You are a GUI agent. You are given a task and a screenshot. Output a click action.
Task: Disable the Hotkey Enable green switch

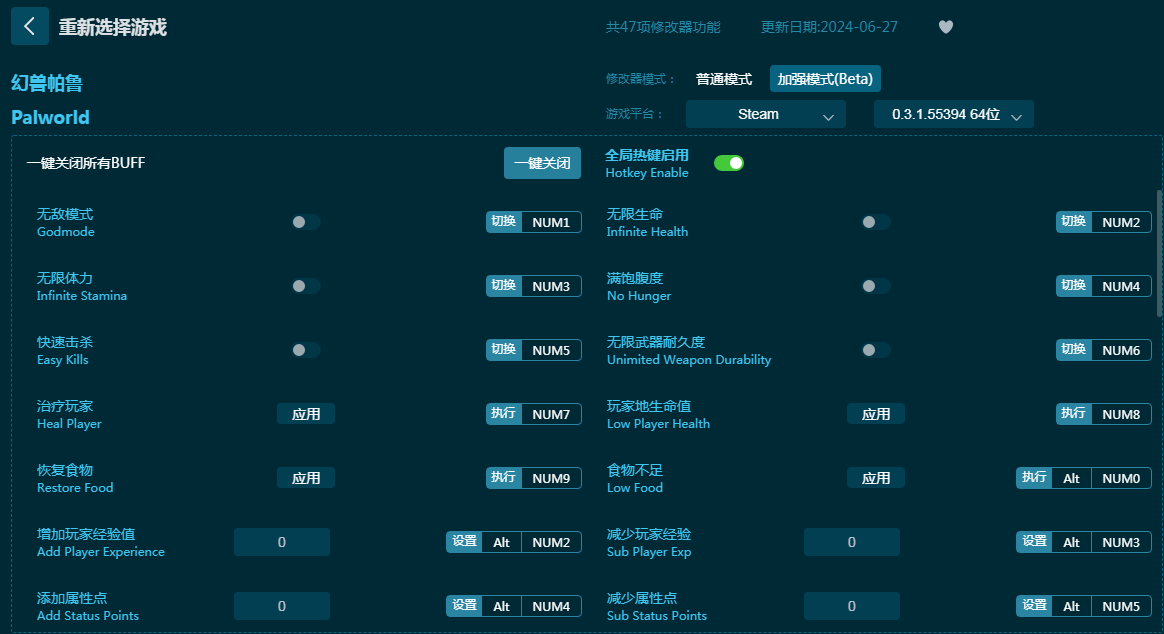point(728,163)
